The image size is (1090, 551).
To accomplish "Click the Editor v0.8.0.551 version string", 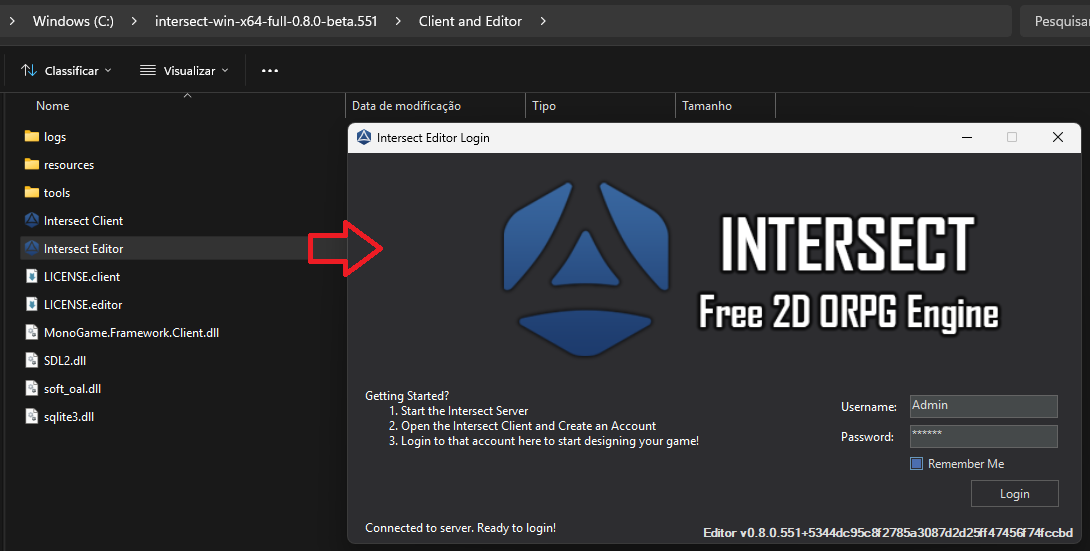I will (x=888, y=533).
